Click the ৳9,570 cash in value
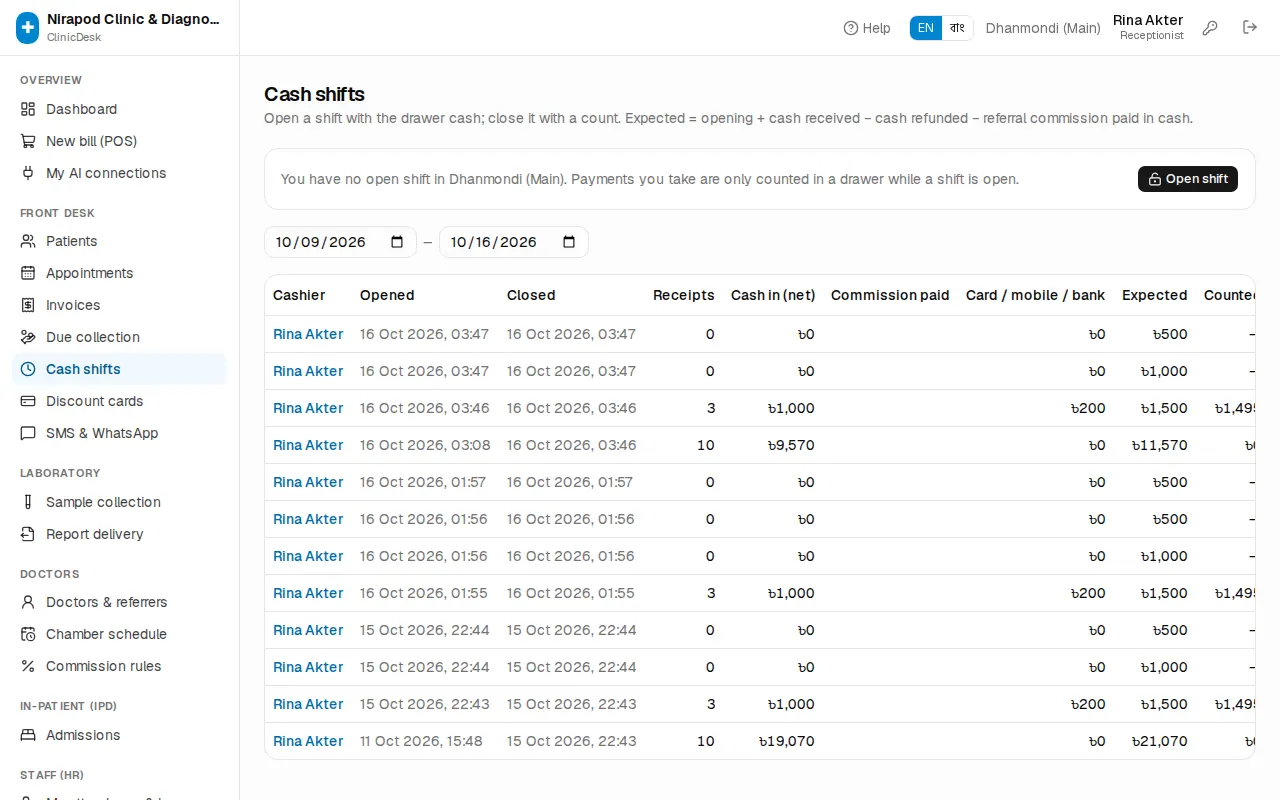1280x800 pixels. pos(791,445)
